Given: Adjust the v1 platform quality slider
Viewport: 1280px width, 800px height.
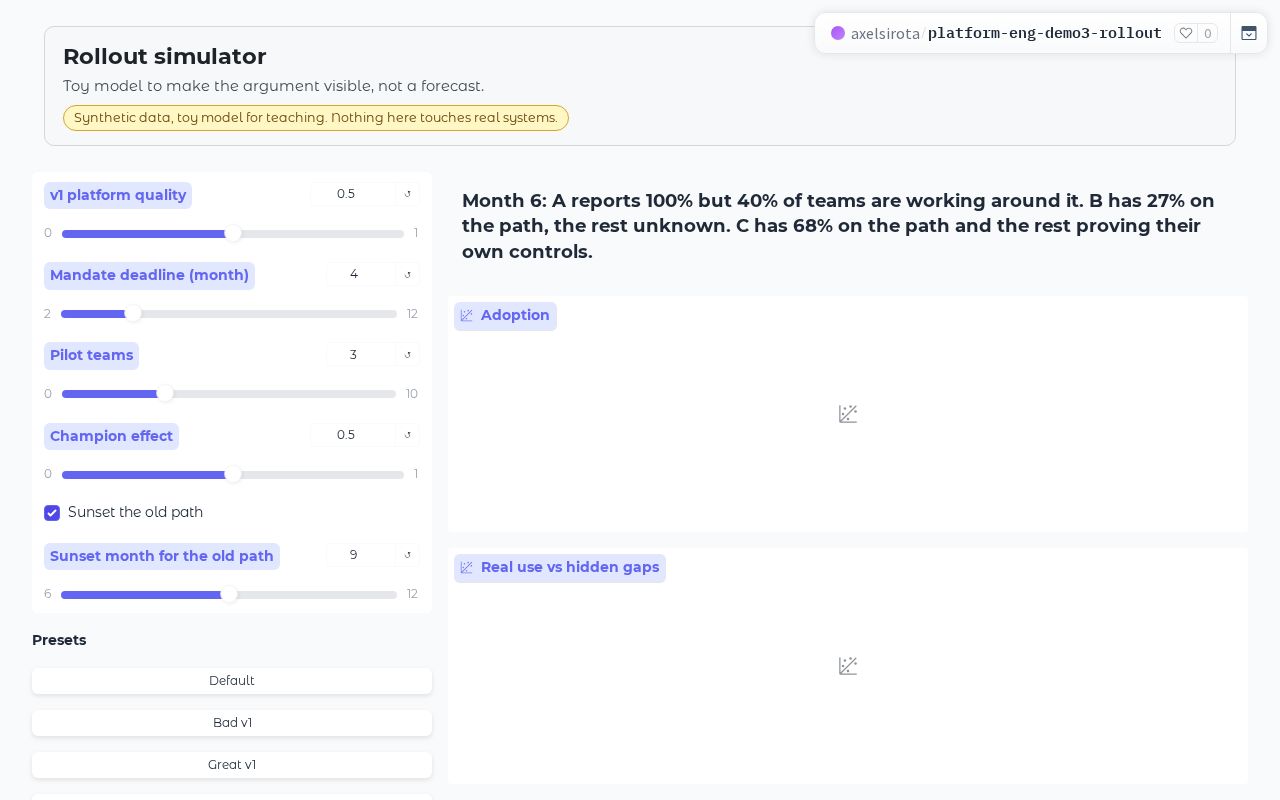Looking at the screenshot, I should pos(233,234).
